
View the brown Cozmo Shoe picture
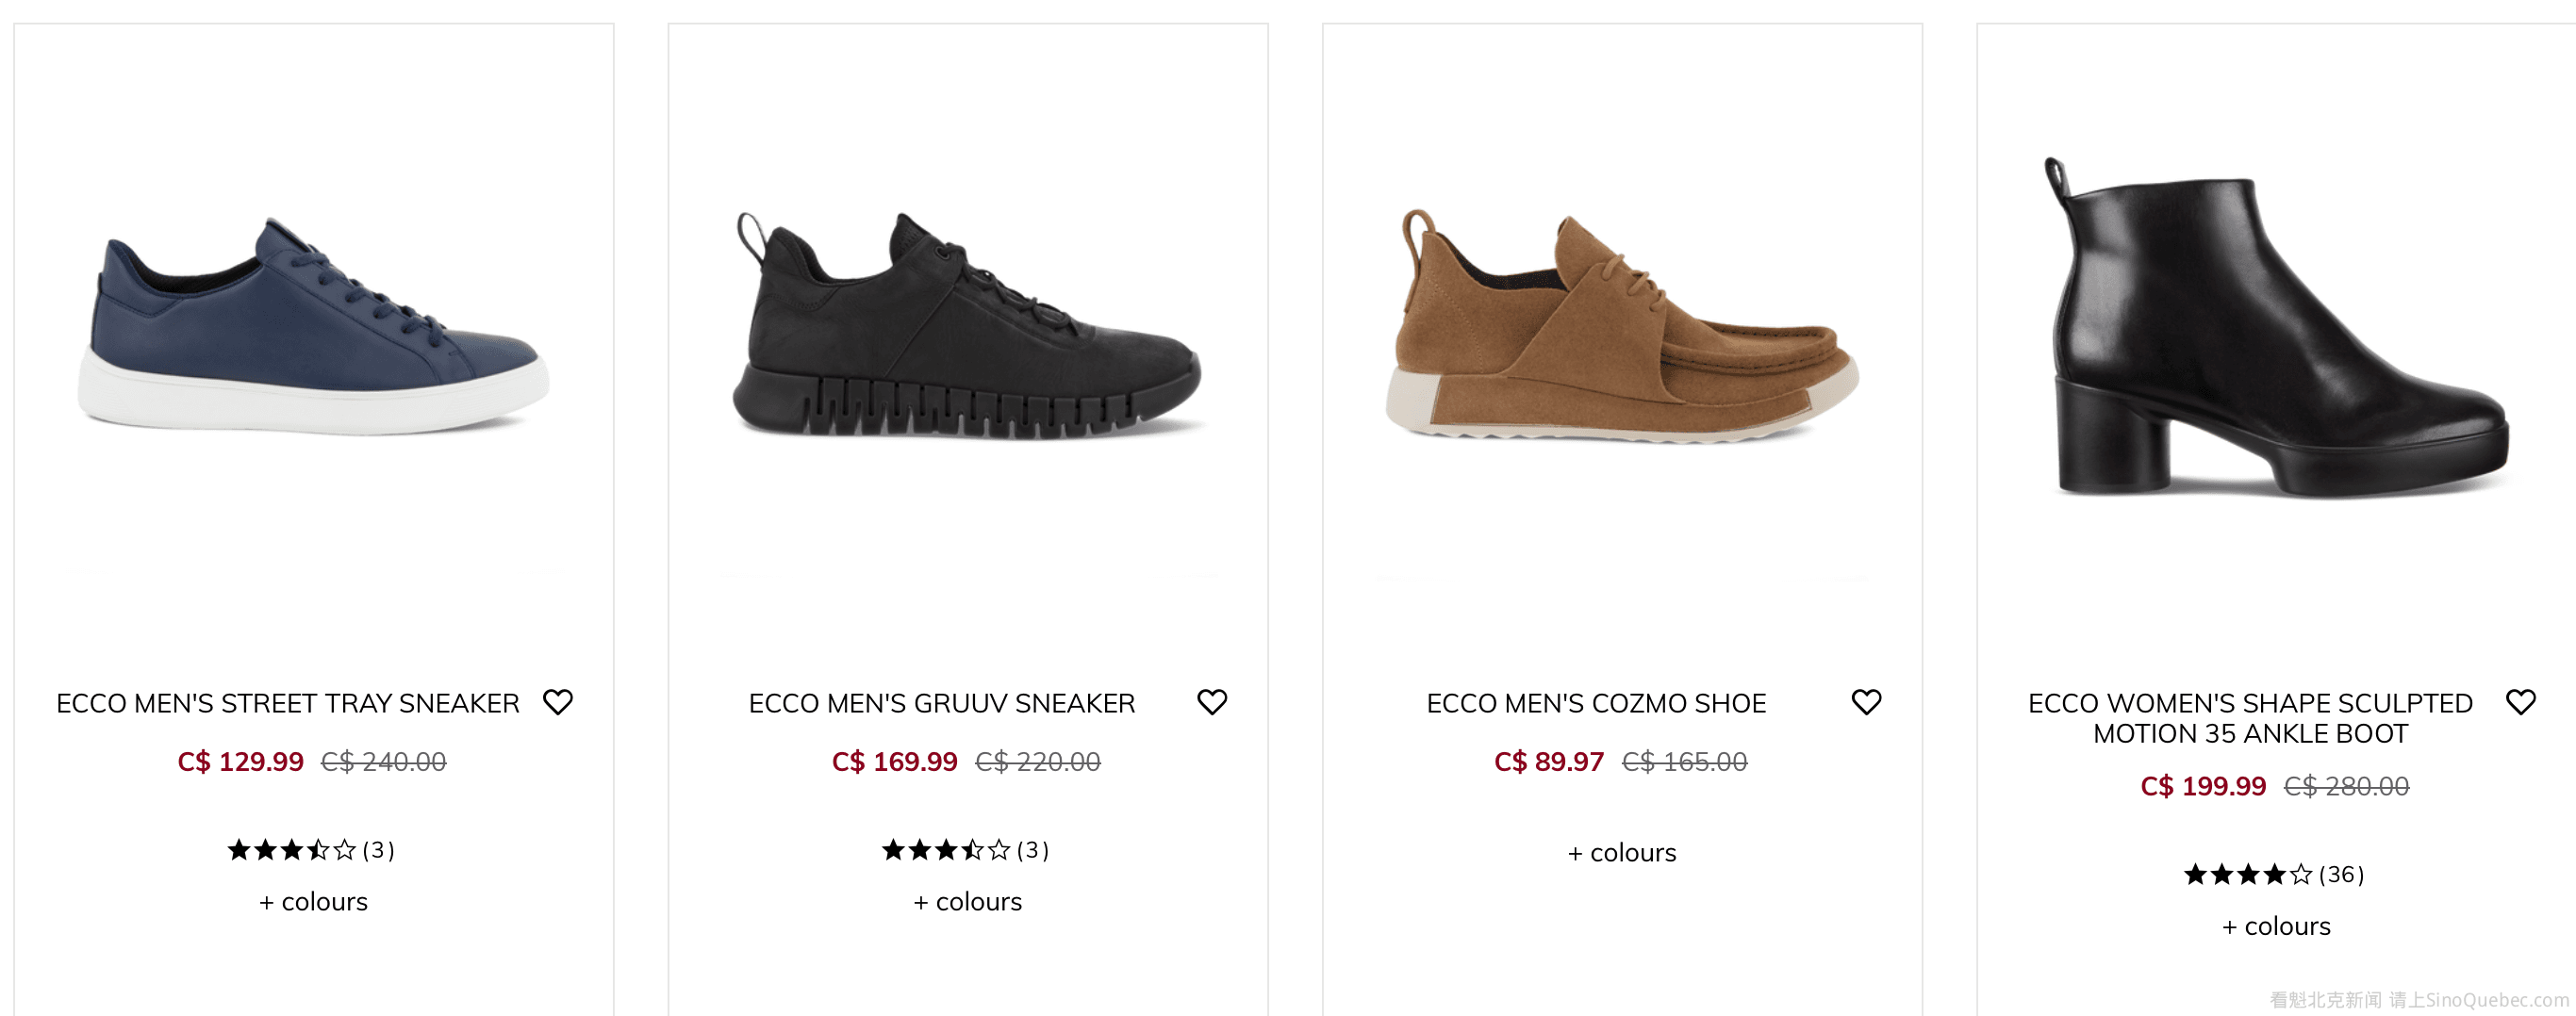[x=1622, y=330]
